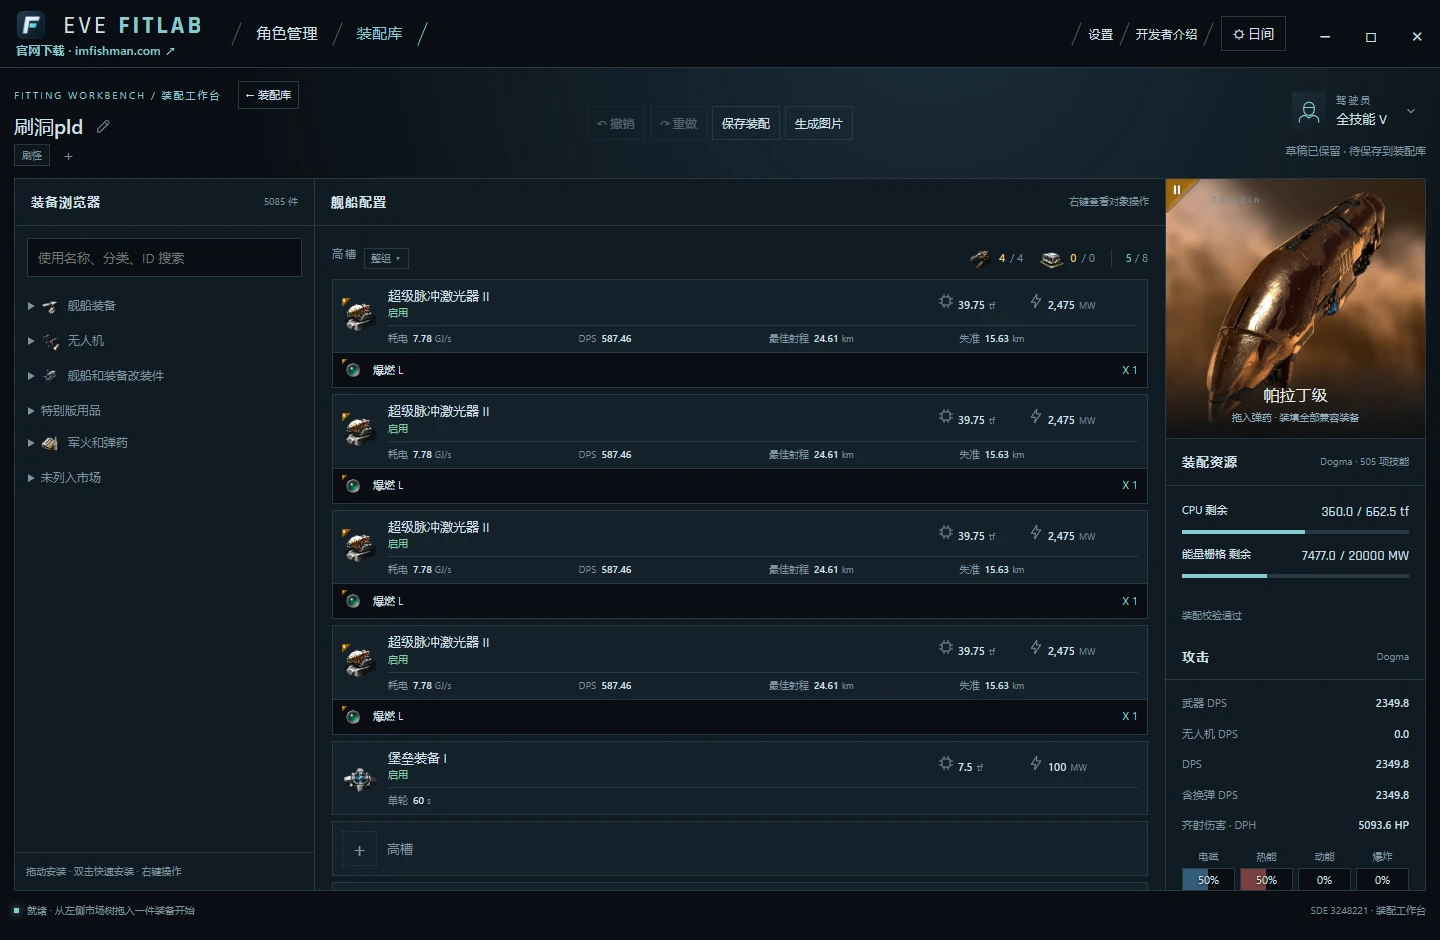Image resolution: width=1440 pixels, height=940 pixels.
Task: Open the 装配库 navigation tab
Action: [380, 34]
